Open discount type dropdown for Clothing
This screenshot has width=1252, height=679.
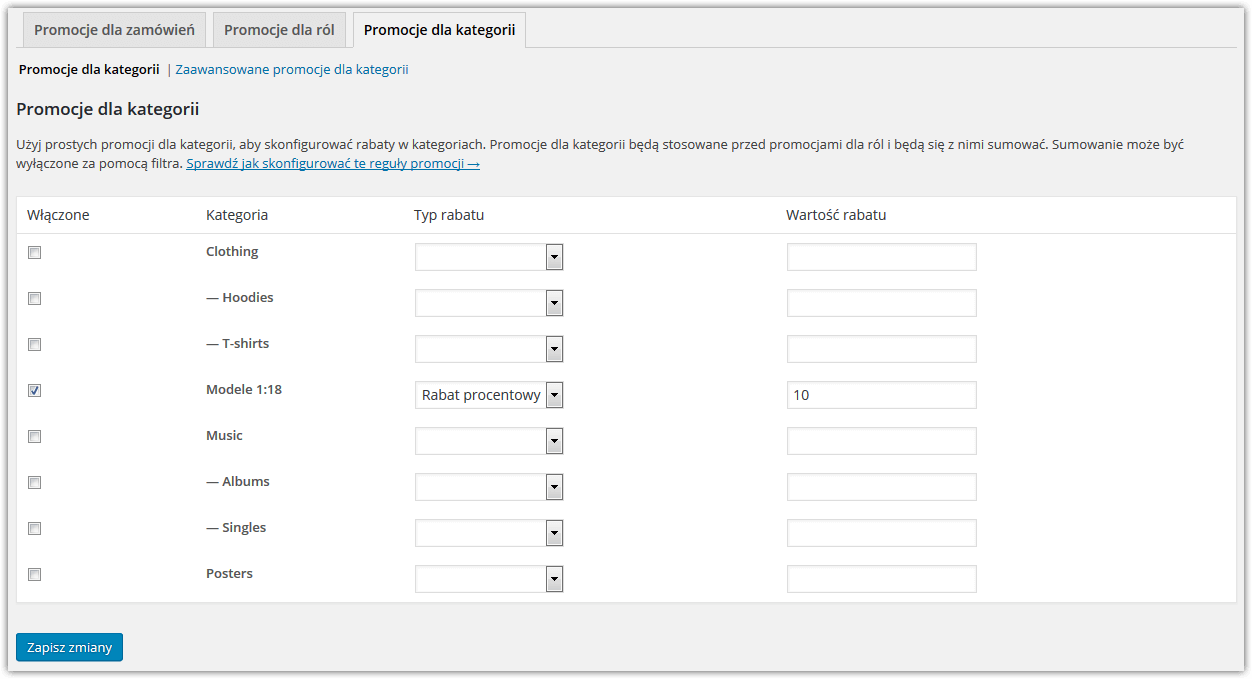click(489, 257)
